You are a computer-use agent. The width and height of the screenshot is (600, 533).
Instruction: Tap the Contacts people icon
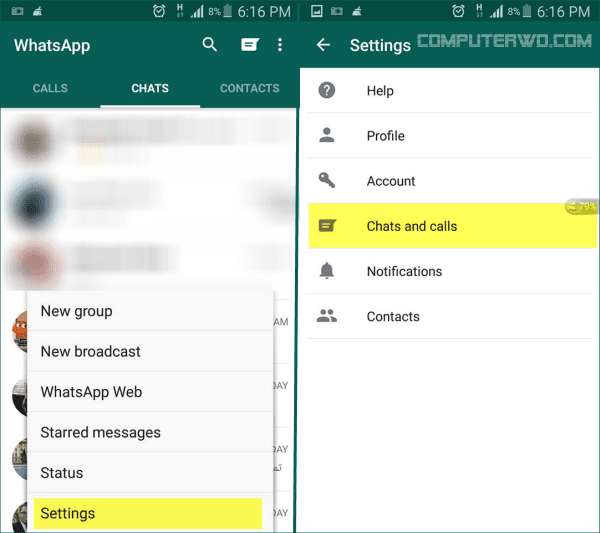point(327,316)
